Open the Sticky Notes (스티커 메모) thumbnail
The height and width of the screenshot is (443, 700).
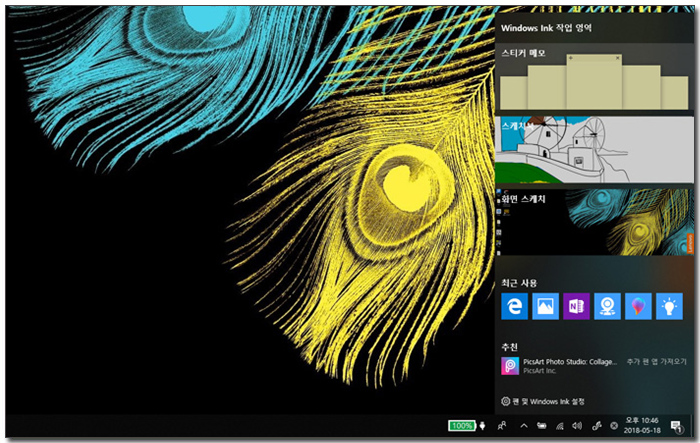[594, 78]
